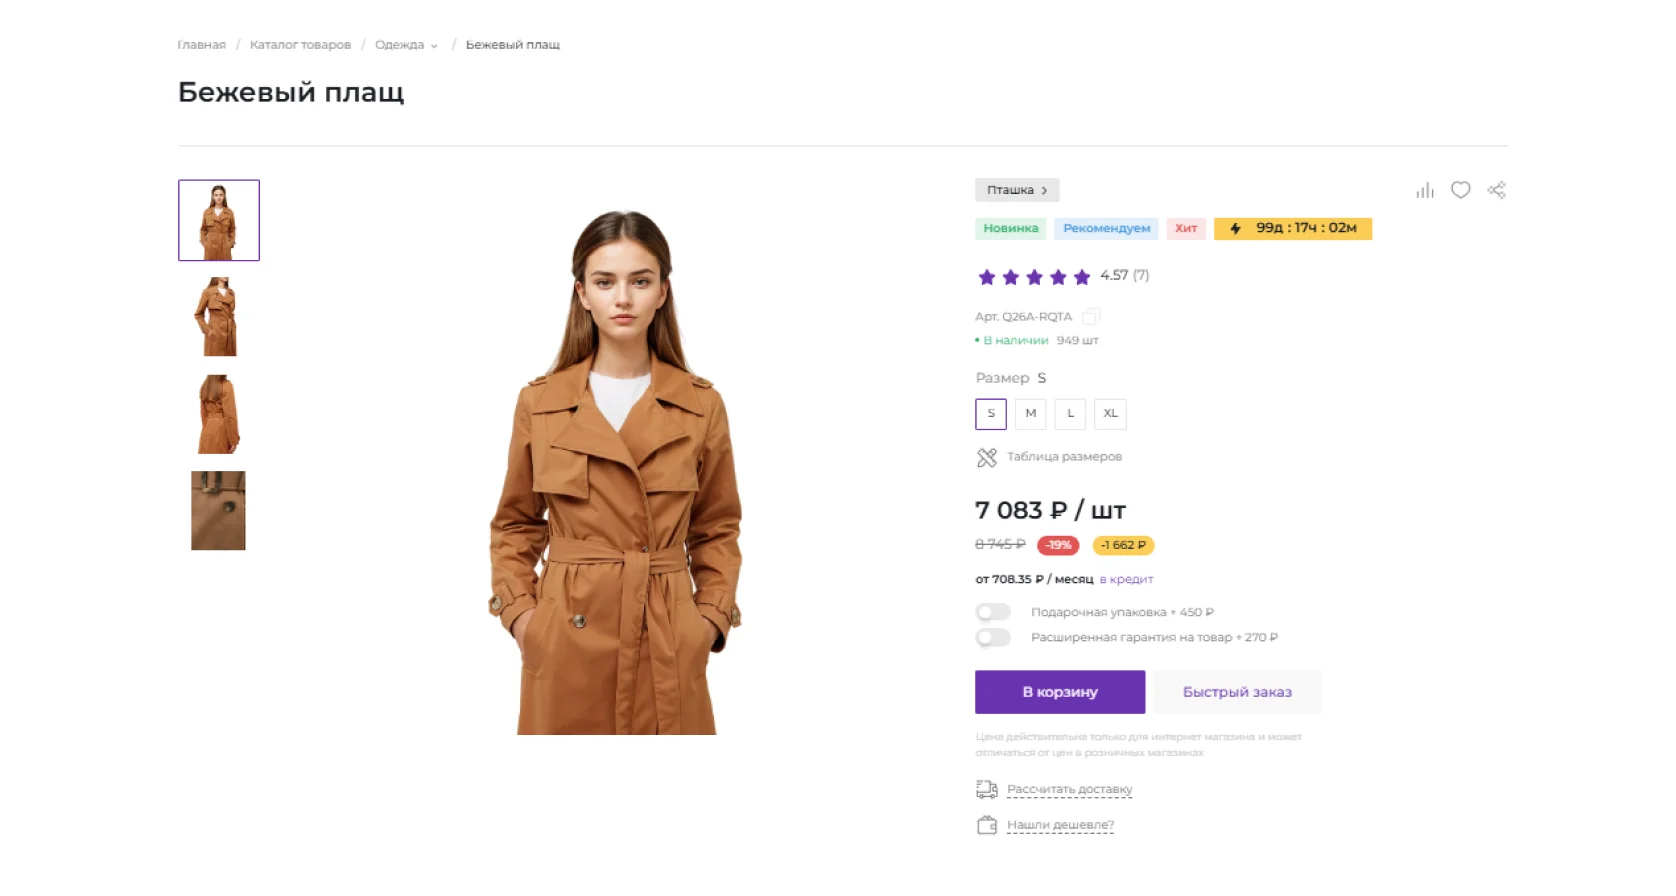
Task: Select the button close-up thumbnail
Action: pos(218,511)
